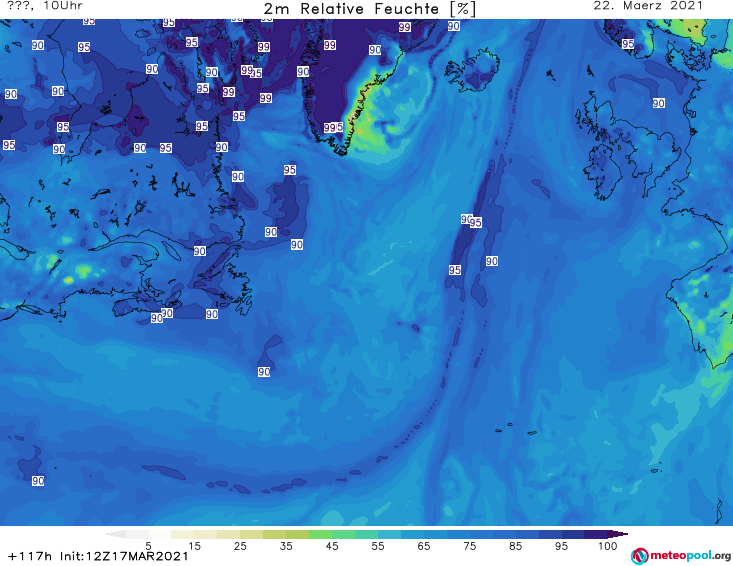Click the colorbar scale value '85'
Image resolution: width=733 pixels, height=566 pixels.
pos(515,546)
